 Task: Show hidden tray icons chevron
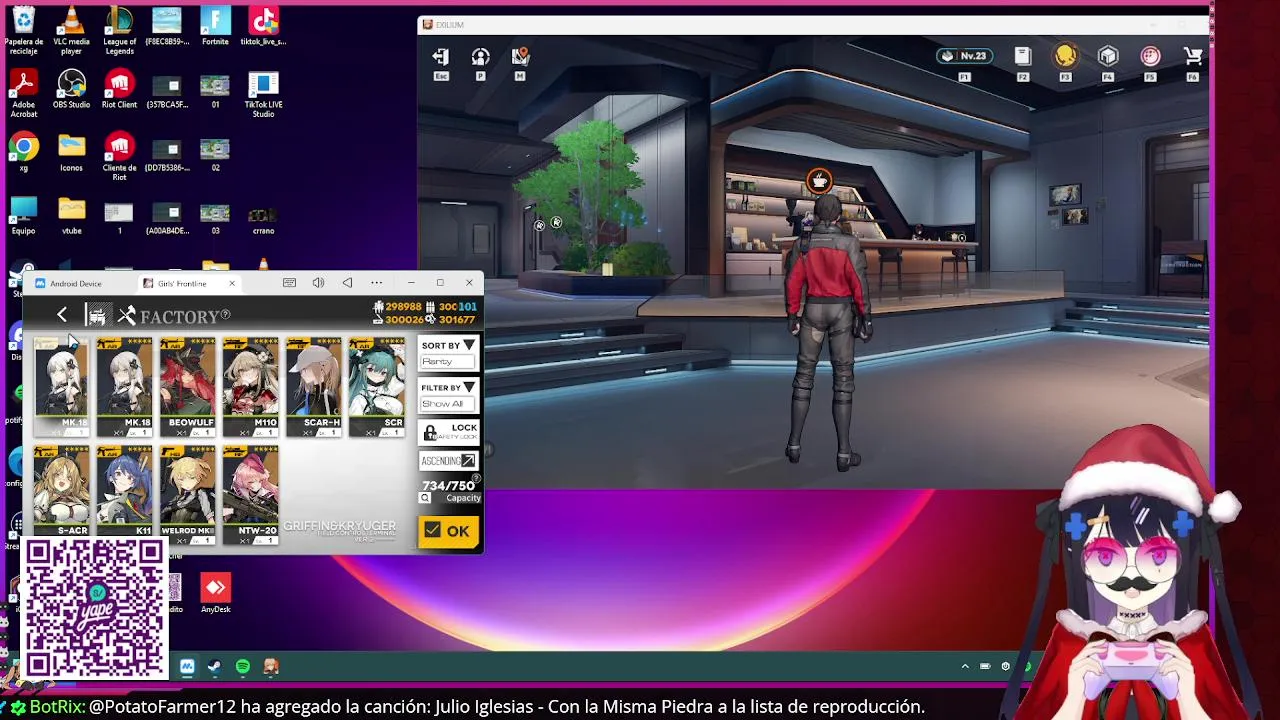[965, 666]
